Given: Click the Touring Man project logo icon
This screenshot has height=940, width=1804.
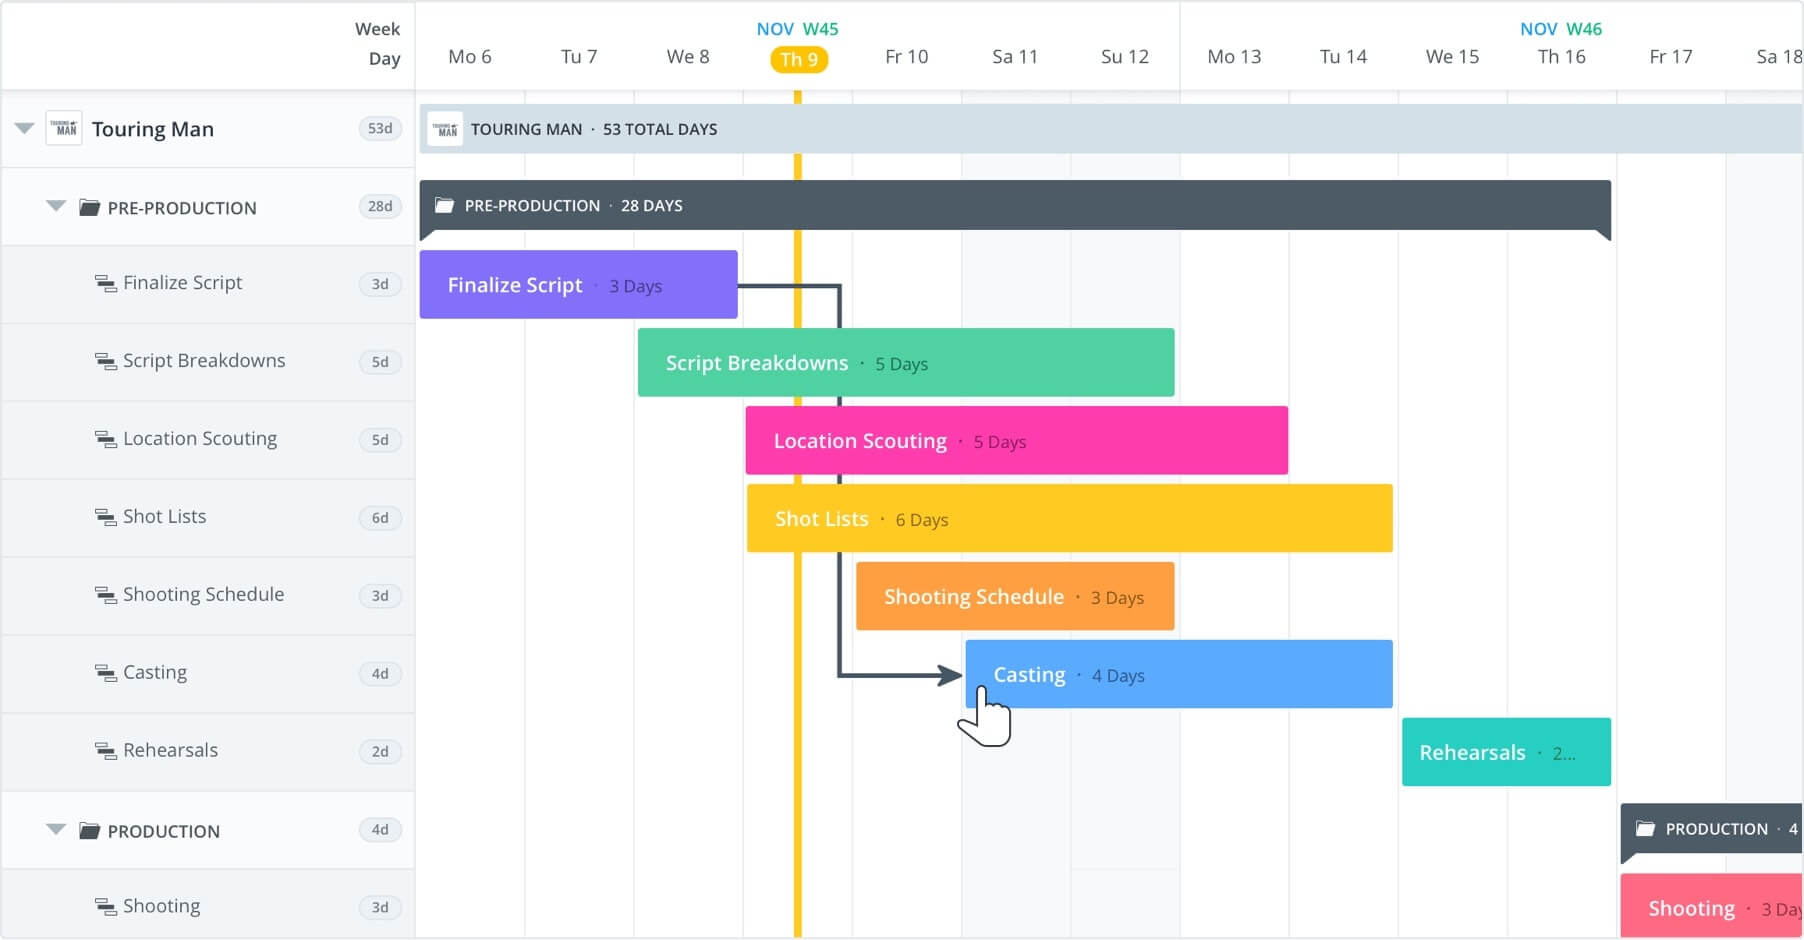Looking at the screenshot, I should pos(64,129).
